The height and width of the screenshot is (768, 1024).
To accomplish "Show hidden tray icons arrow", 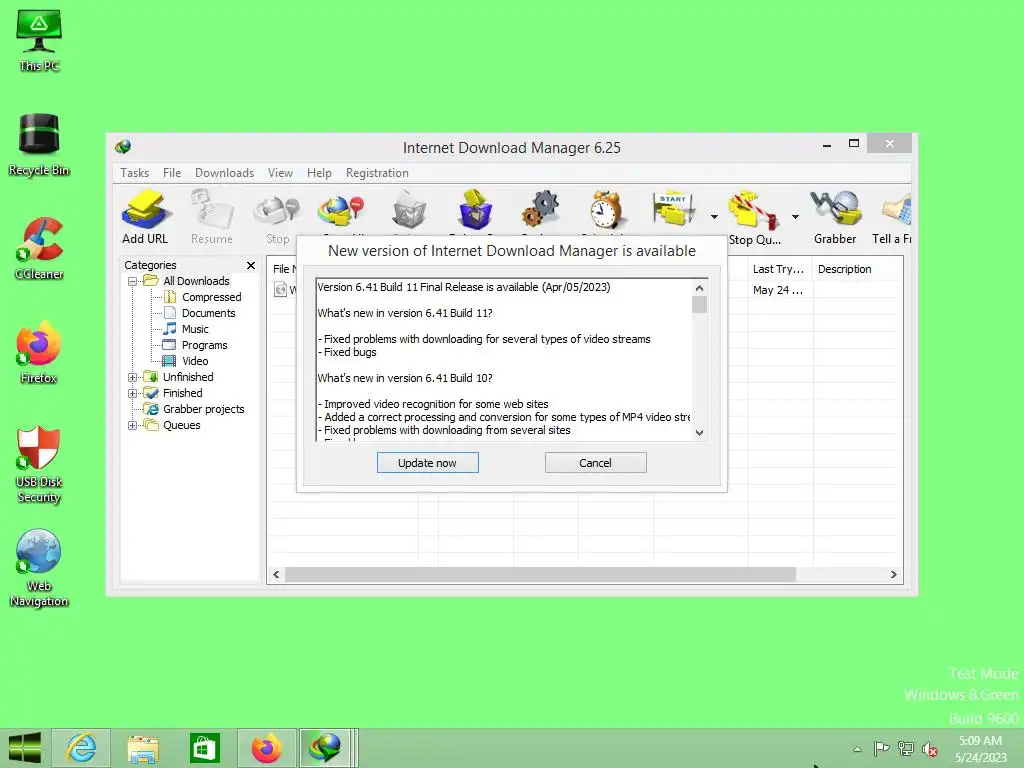I will point(857,749).
